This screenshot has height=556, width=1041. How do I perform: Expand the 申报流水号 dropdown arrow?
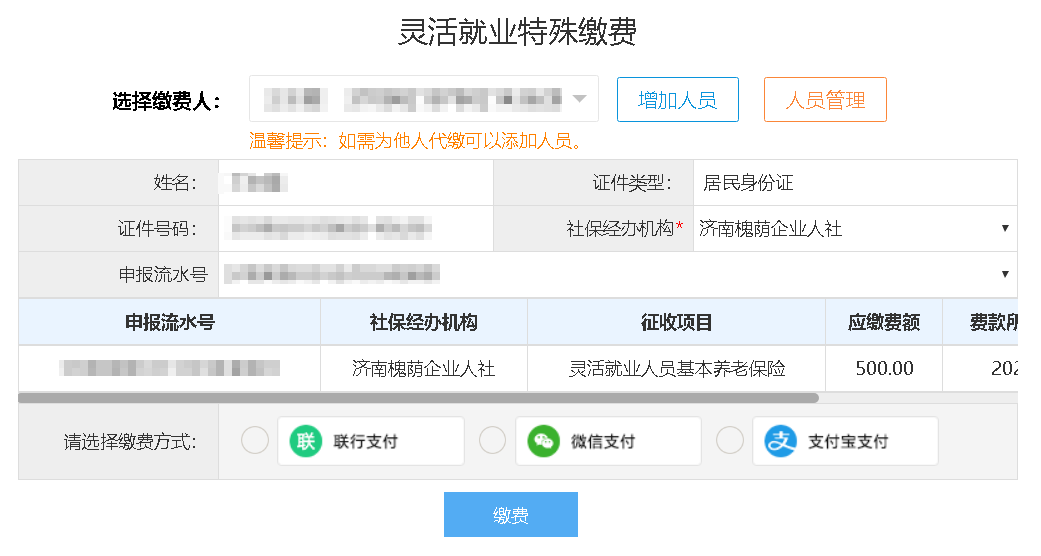click(1005, 274)
